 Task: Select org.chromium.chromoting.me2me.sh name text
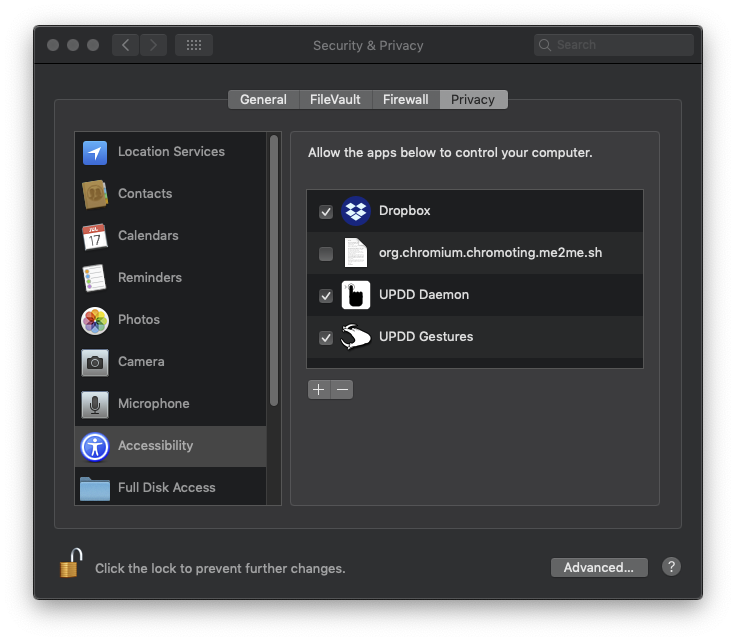pos(491,252)
